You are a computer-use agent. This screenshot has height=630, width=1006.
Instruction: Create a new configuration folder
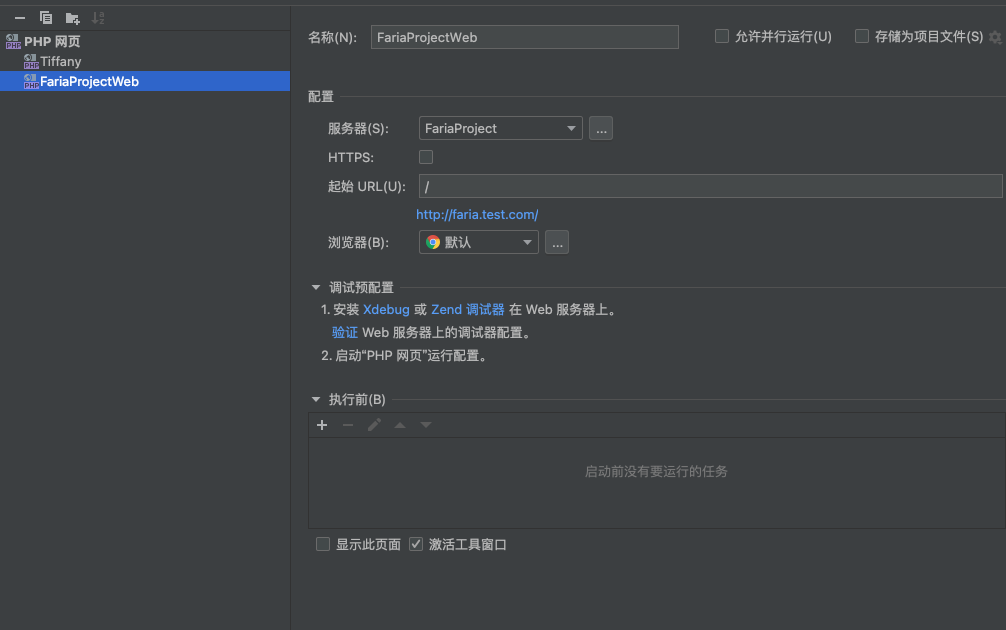click(72, 18)
